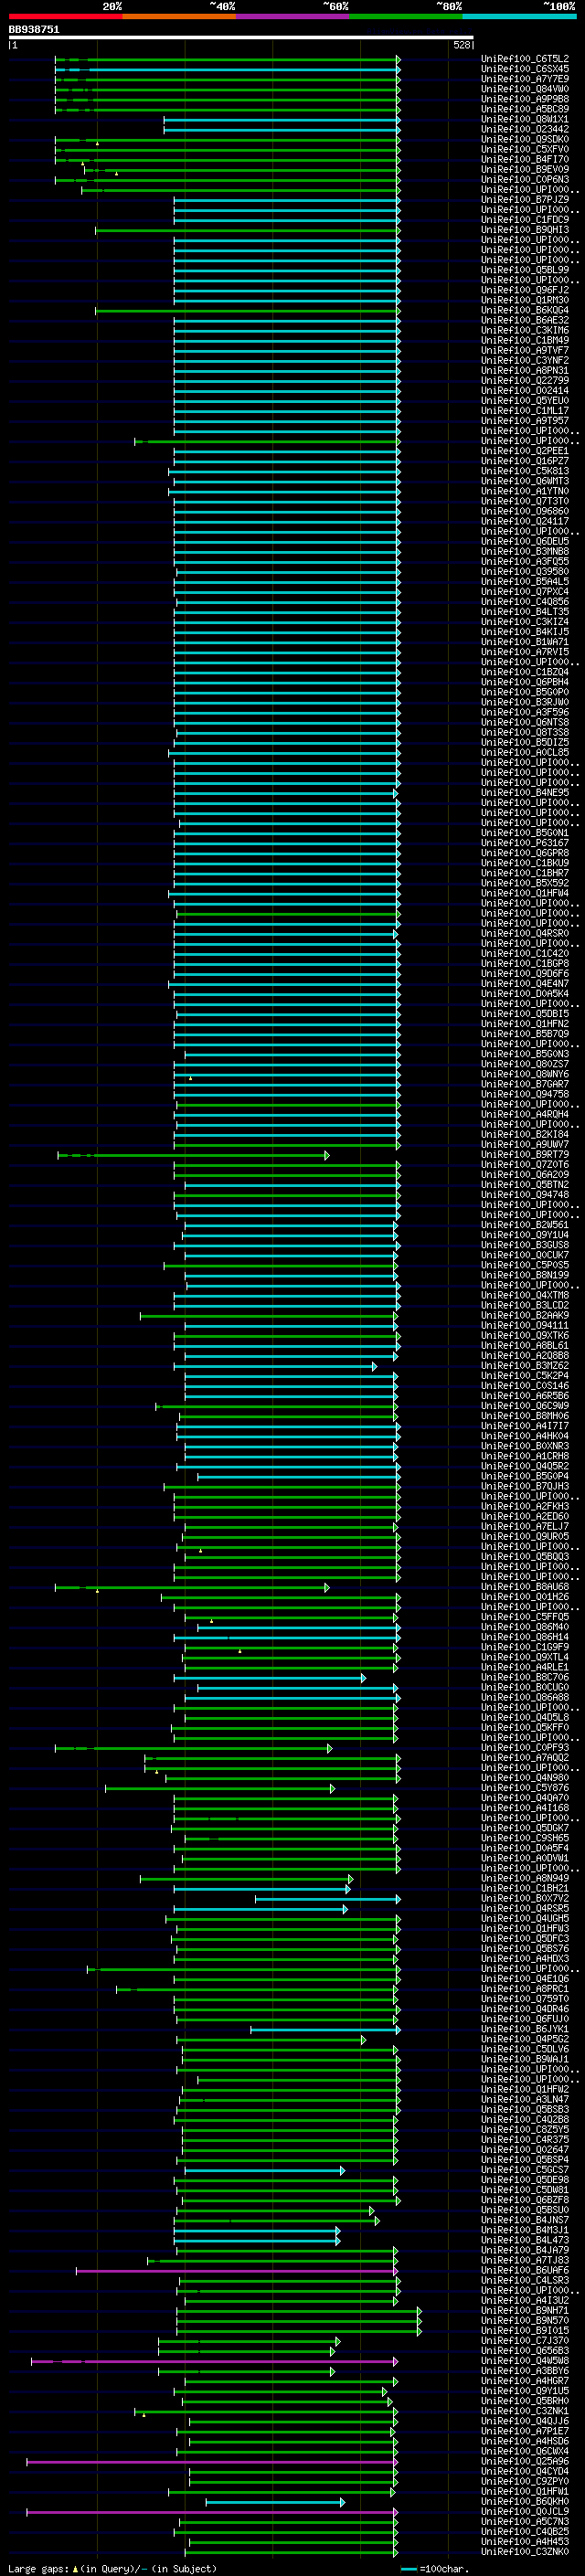
Task: Click the UniRef100_Q4W5W8 label
Action: 525,2361
